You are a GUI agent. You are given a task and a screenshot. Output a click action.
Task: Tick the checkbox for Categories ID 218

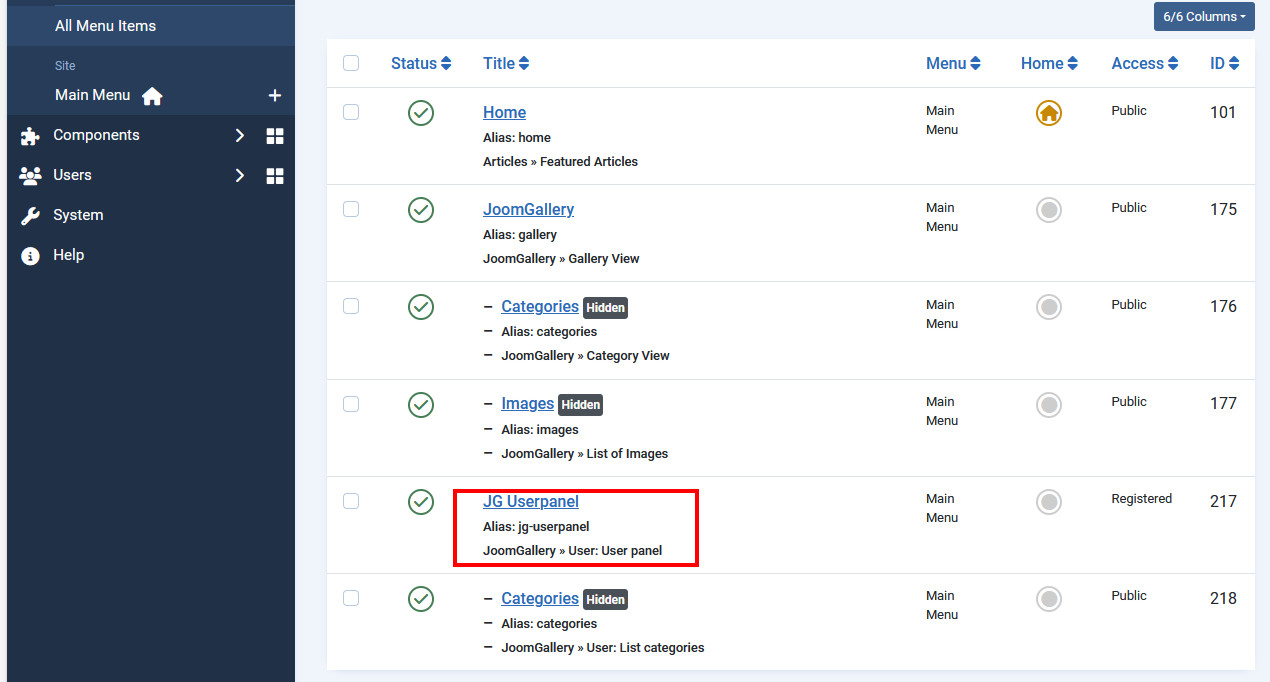pyautogui.click(x=351, y=597)
